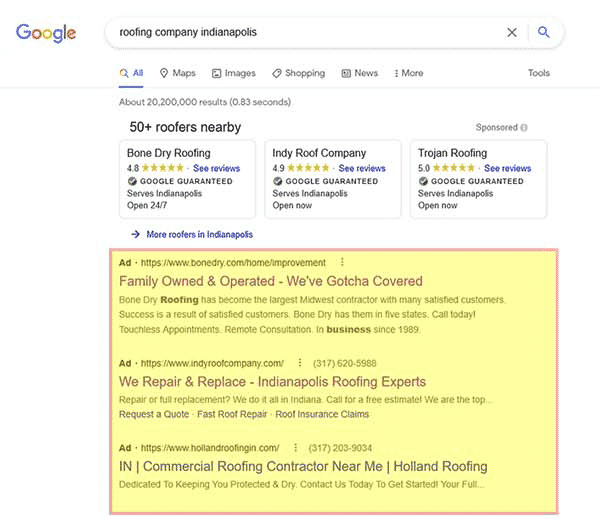Open the Maps tab
The width and height of the screenshot is (600, 524).
point(178,73)
